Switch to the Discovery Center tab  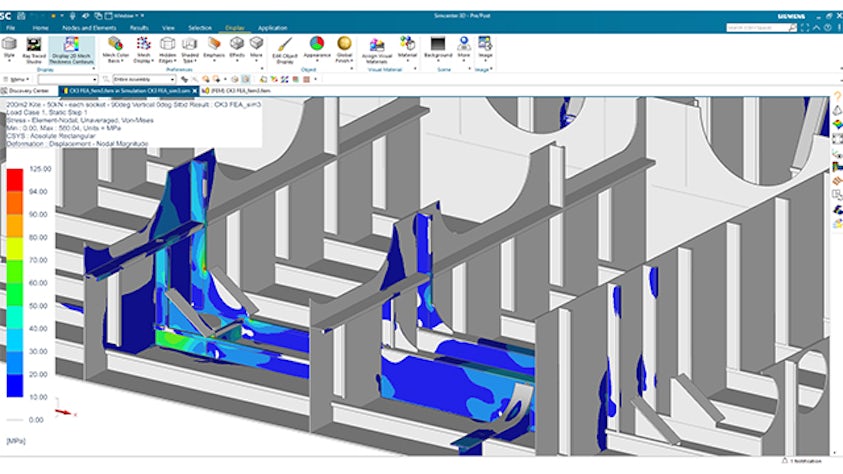pos(29,91)
